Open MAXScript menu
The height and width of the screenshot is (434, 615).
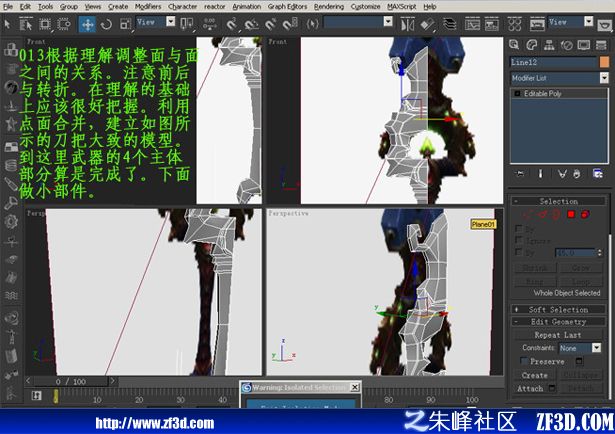tap(402, 7)
